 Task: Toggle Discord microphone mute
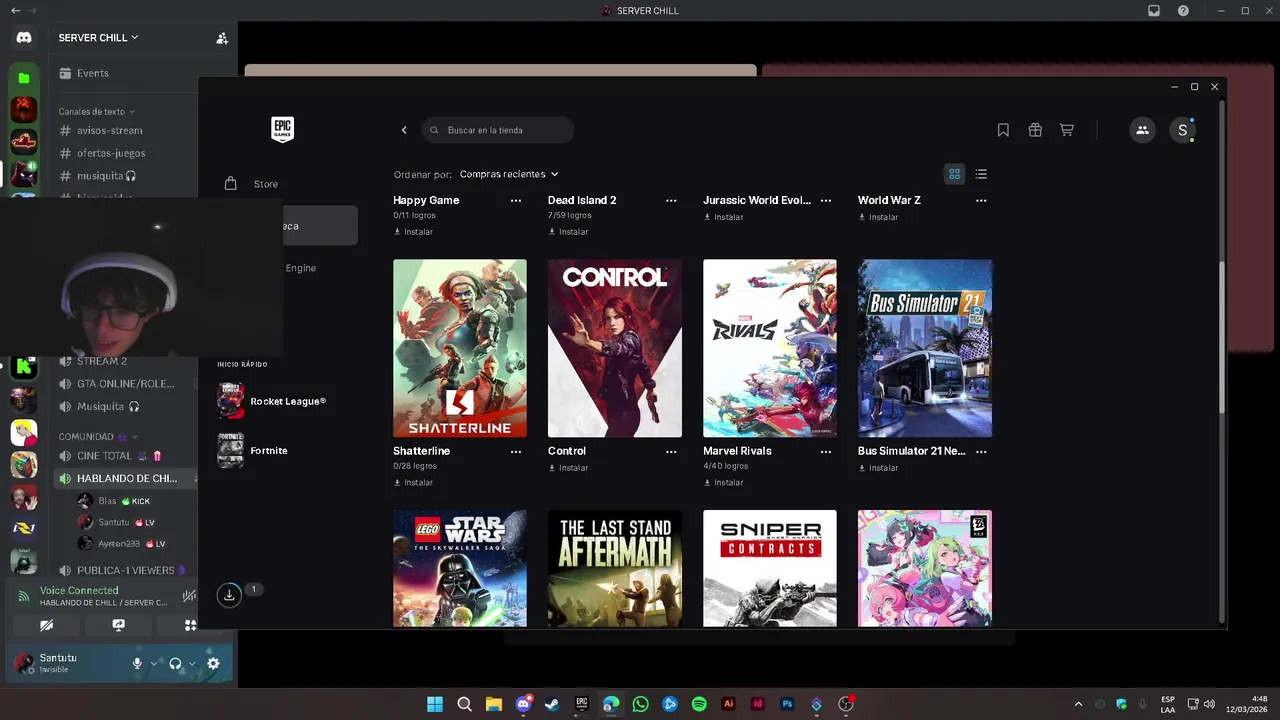(x=137, y=663)
